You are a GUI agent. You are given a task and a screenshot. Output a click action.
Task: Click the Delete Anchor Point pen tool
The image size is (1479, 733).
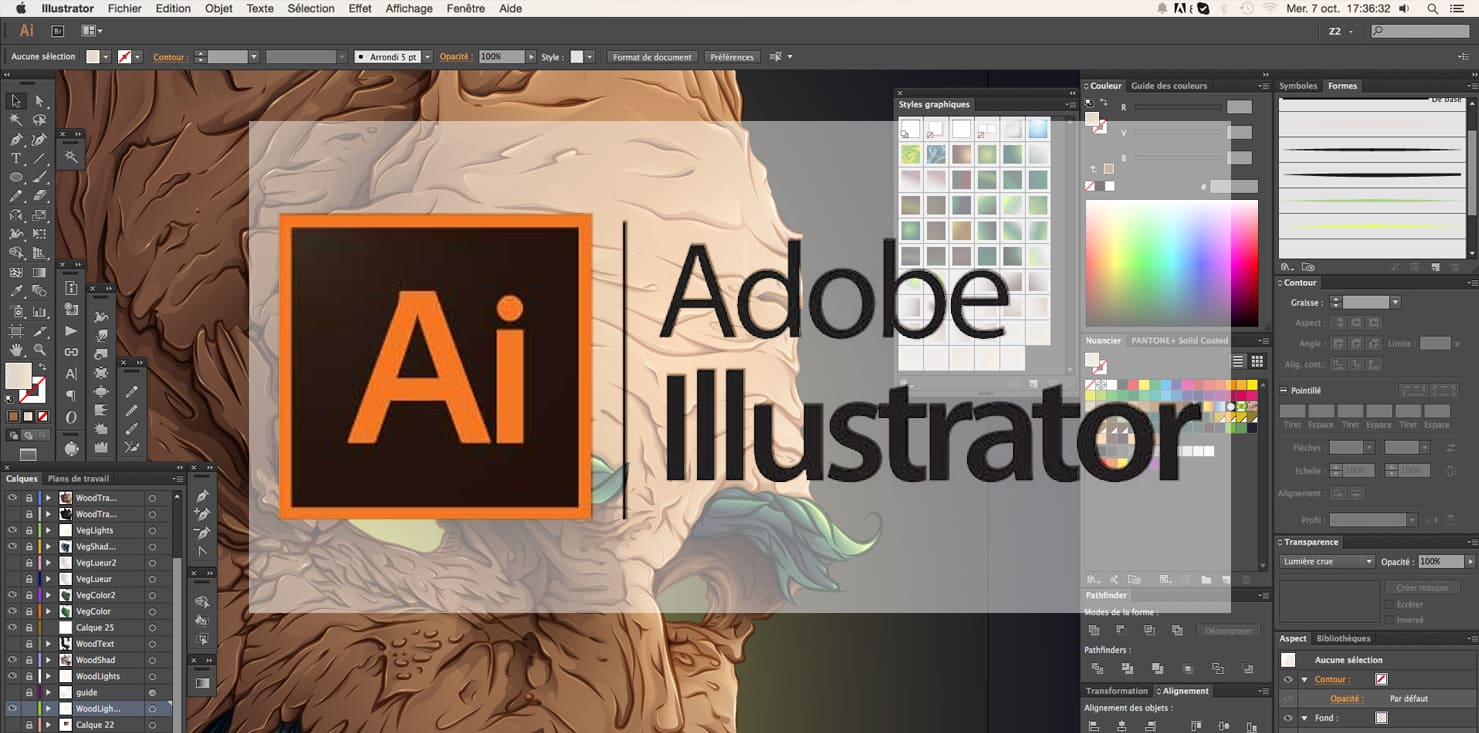[203, 533]
